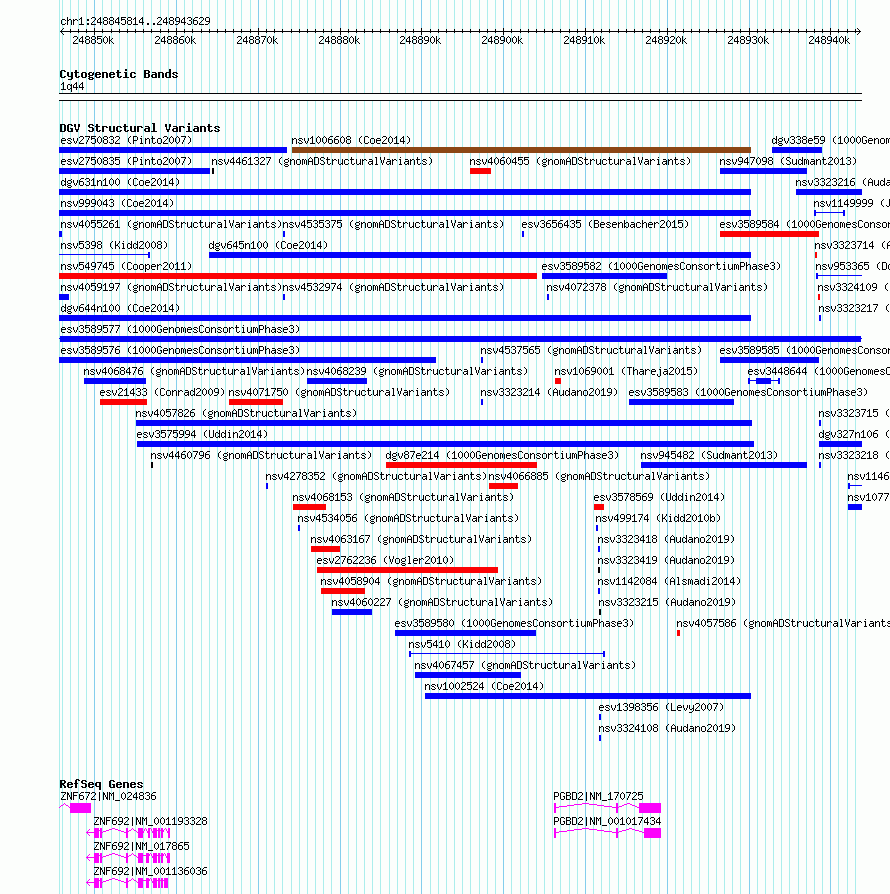Image resolution: width=890 pixels, height=894 pixels.
Task: Click nsv4063167 gnomAD variant label
Action: (421, 539)
